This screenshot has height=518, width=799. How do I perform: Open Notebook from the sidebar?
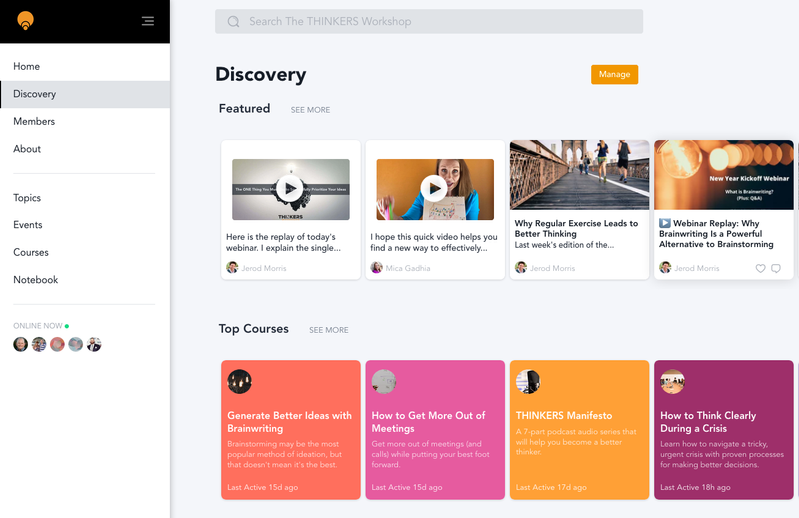85,280
